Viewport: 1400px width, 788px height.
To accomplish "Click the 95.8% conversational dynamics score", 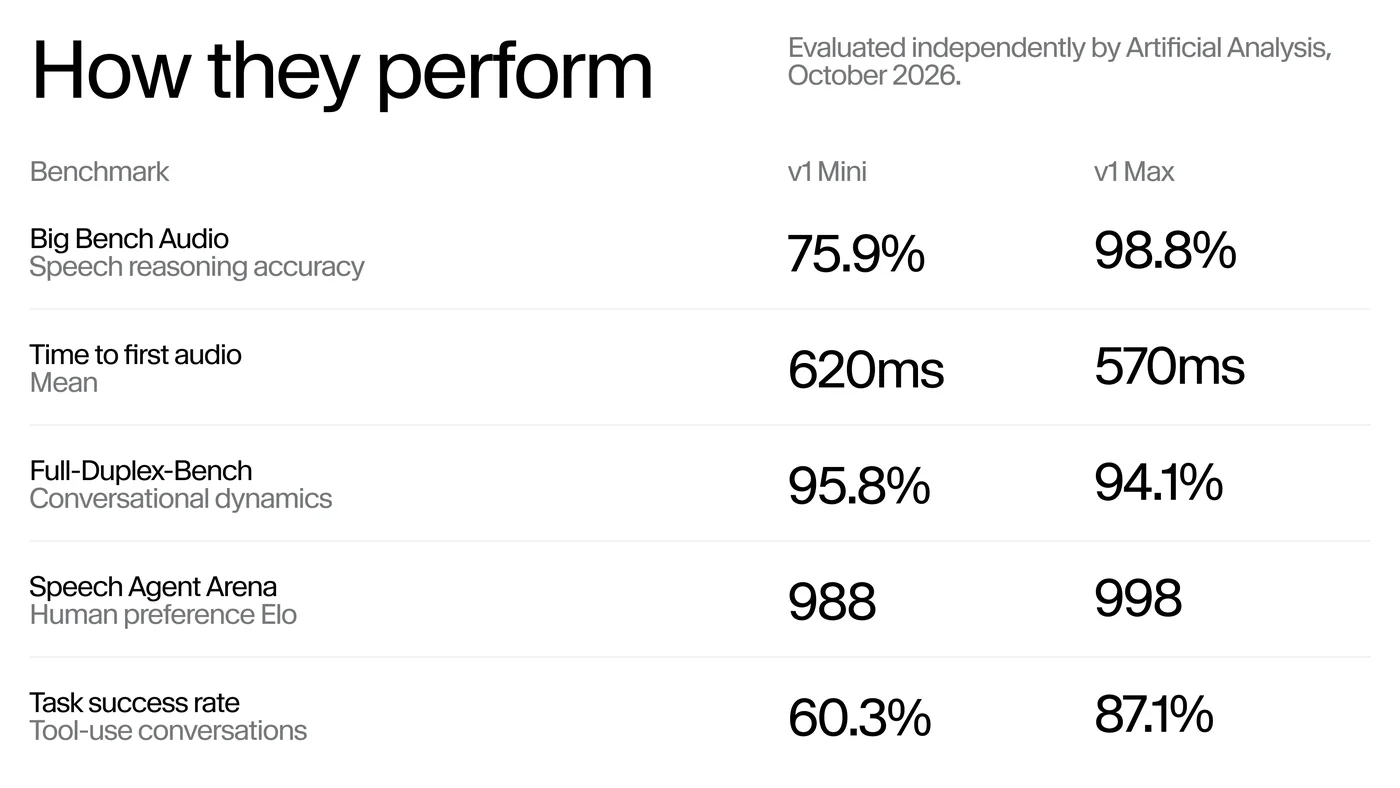I will pos(859,486).
